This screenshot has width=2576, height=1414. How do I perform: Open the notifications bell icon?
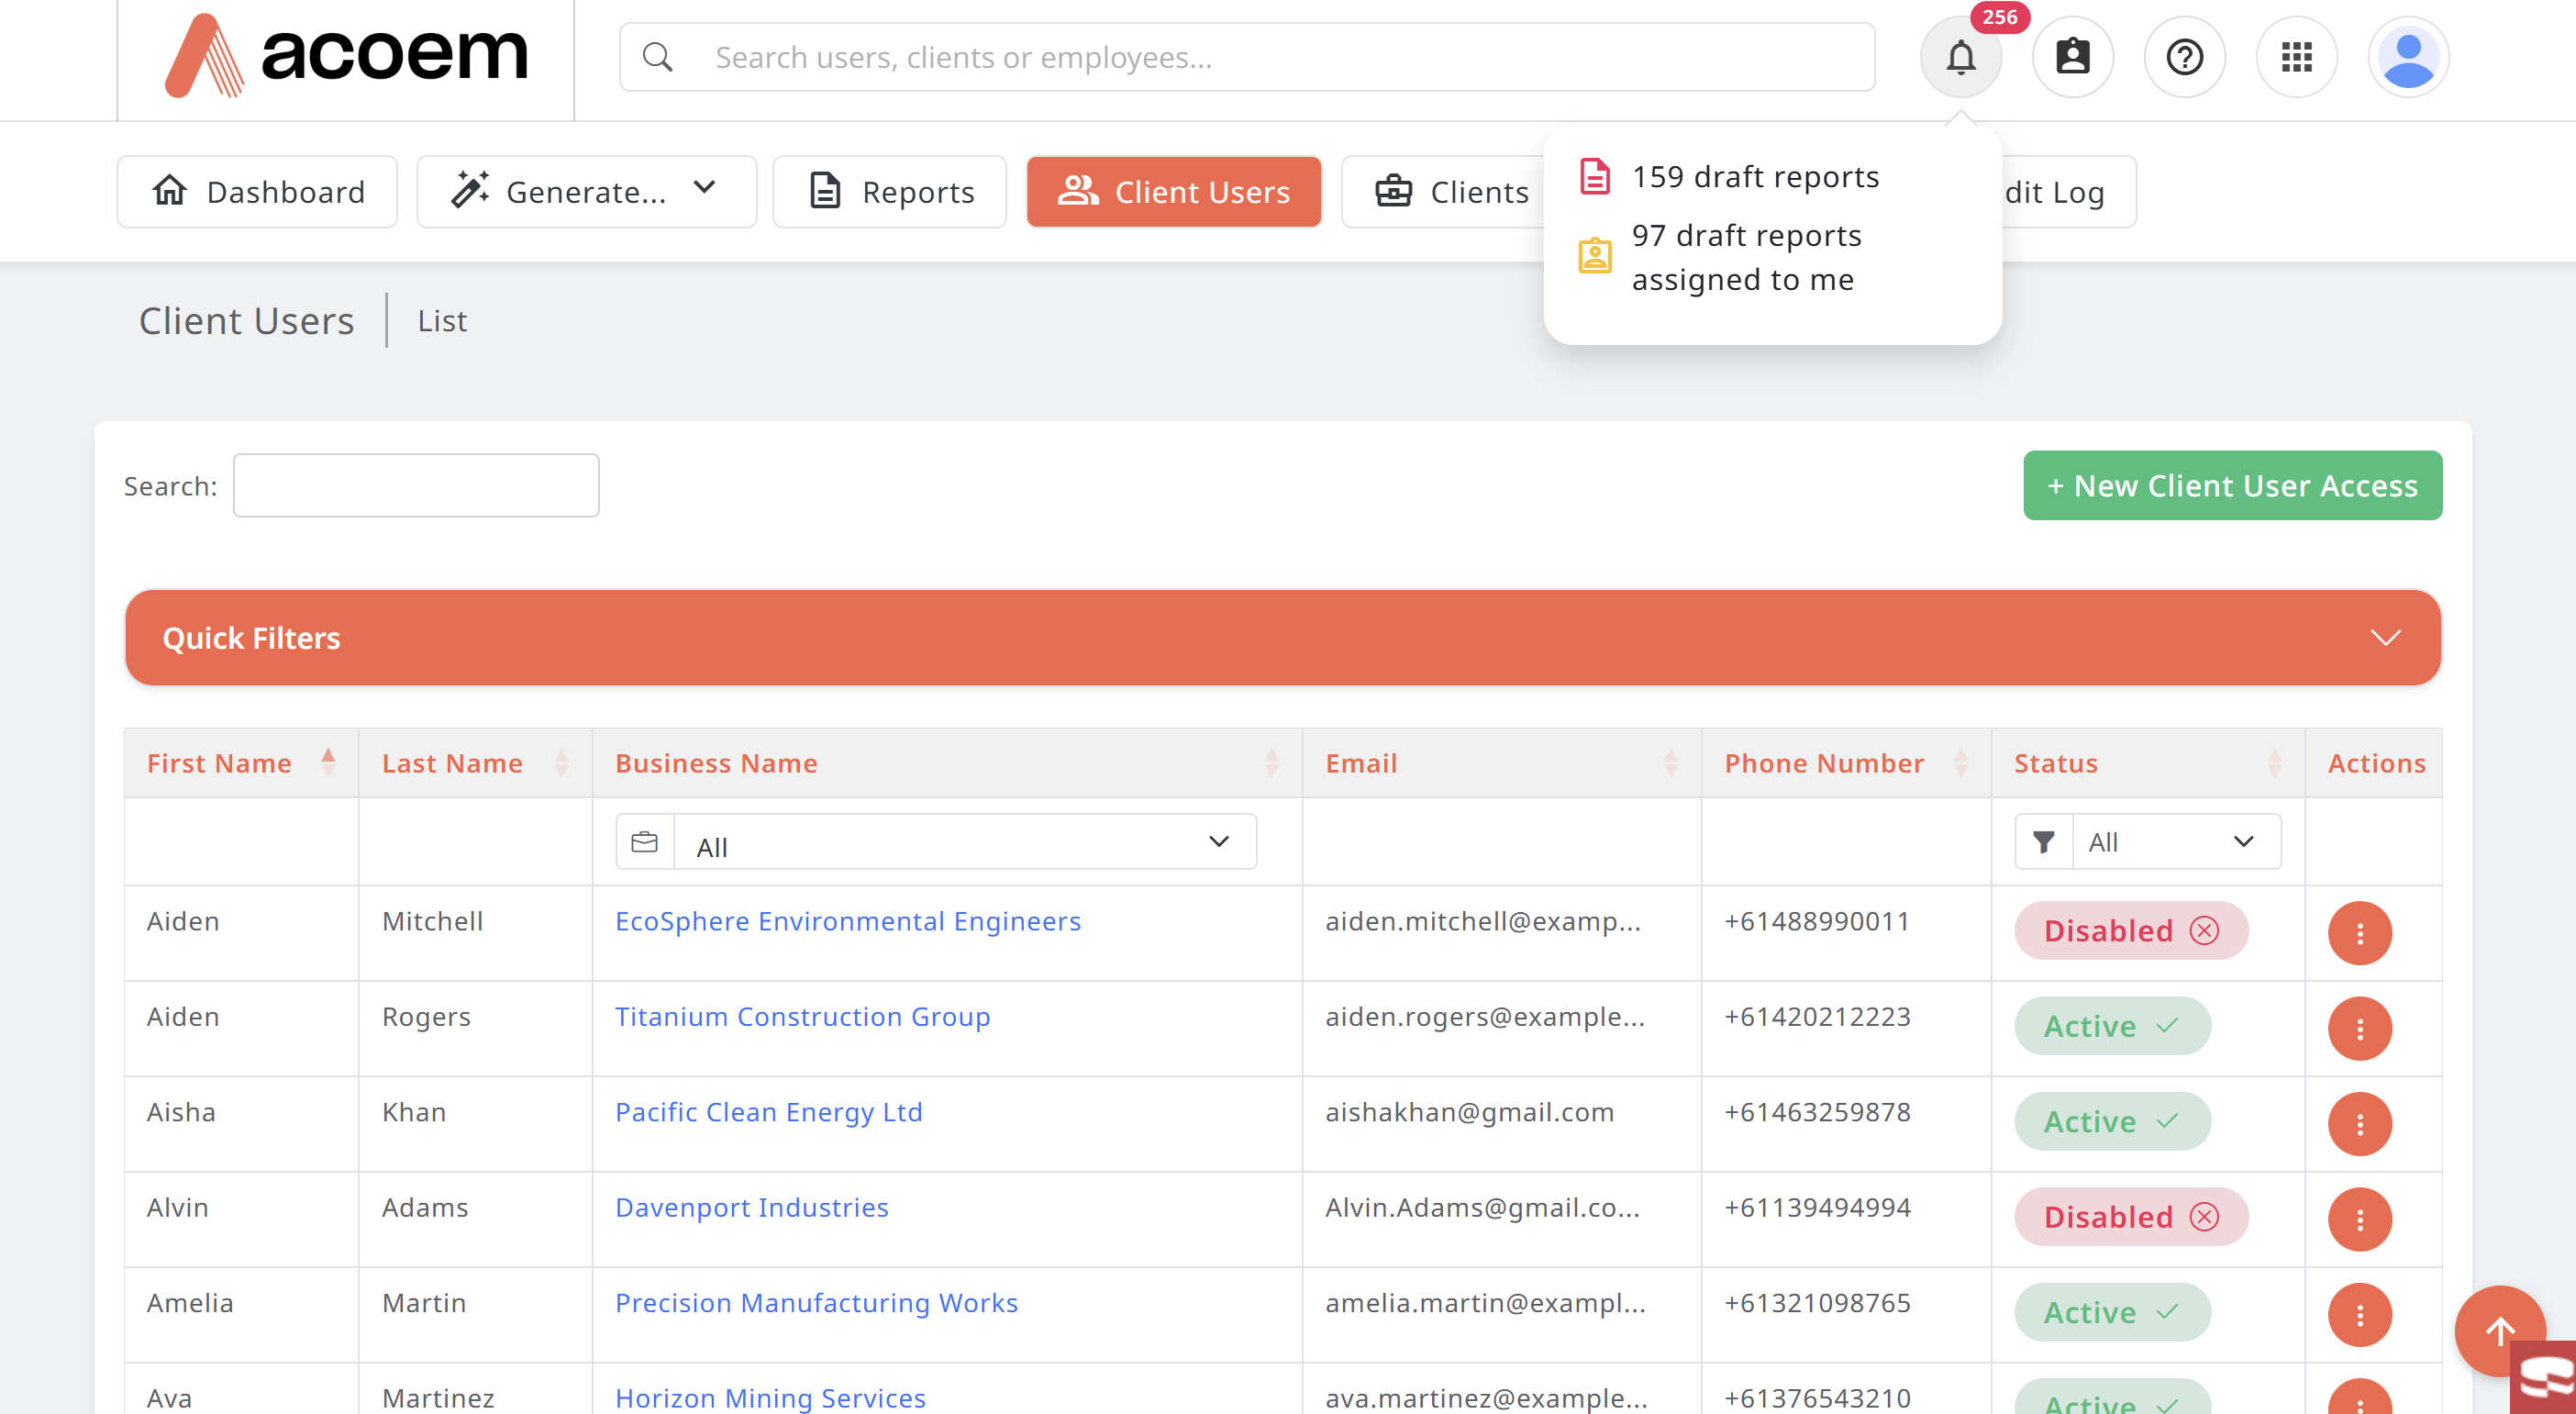(x=1960, y=57)
